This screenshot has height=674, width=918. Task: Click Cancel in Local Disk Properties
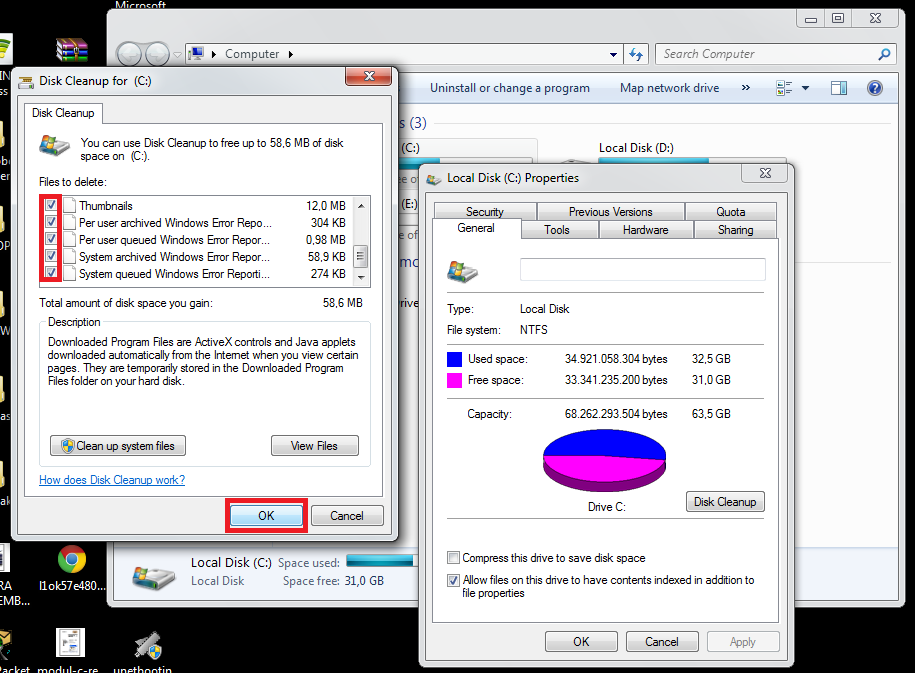pyautogui.click(x=662, y=642)
